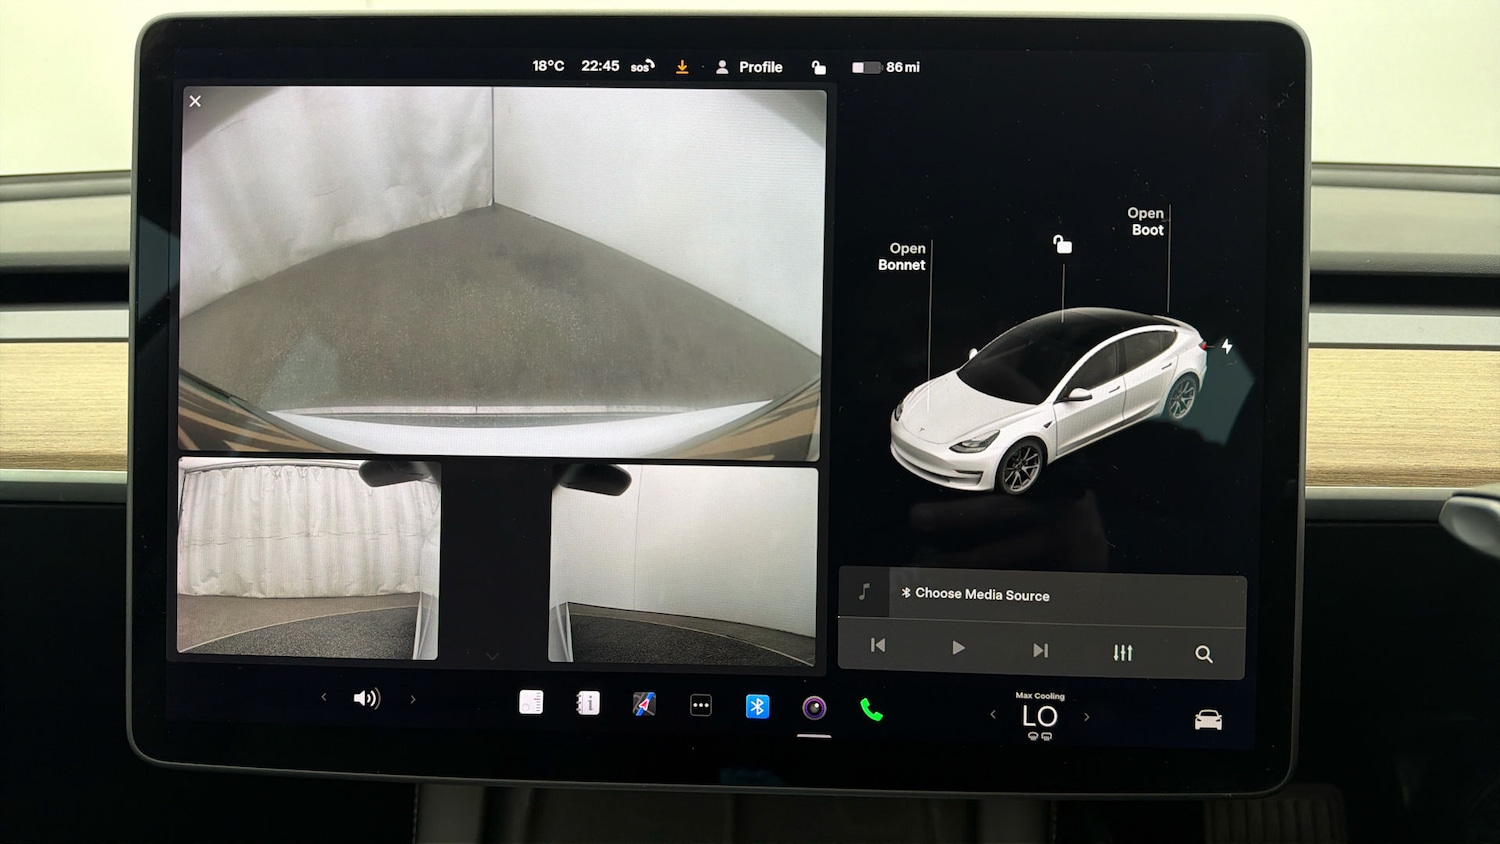Open Open Bonnet control

pyautogui.click(x=902, y=257)
